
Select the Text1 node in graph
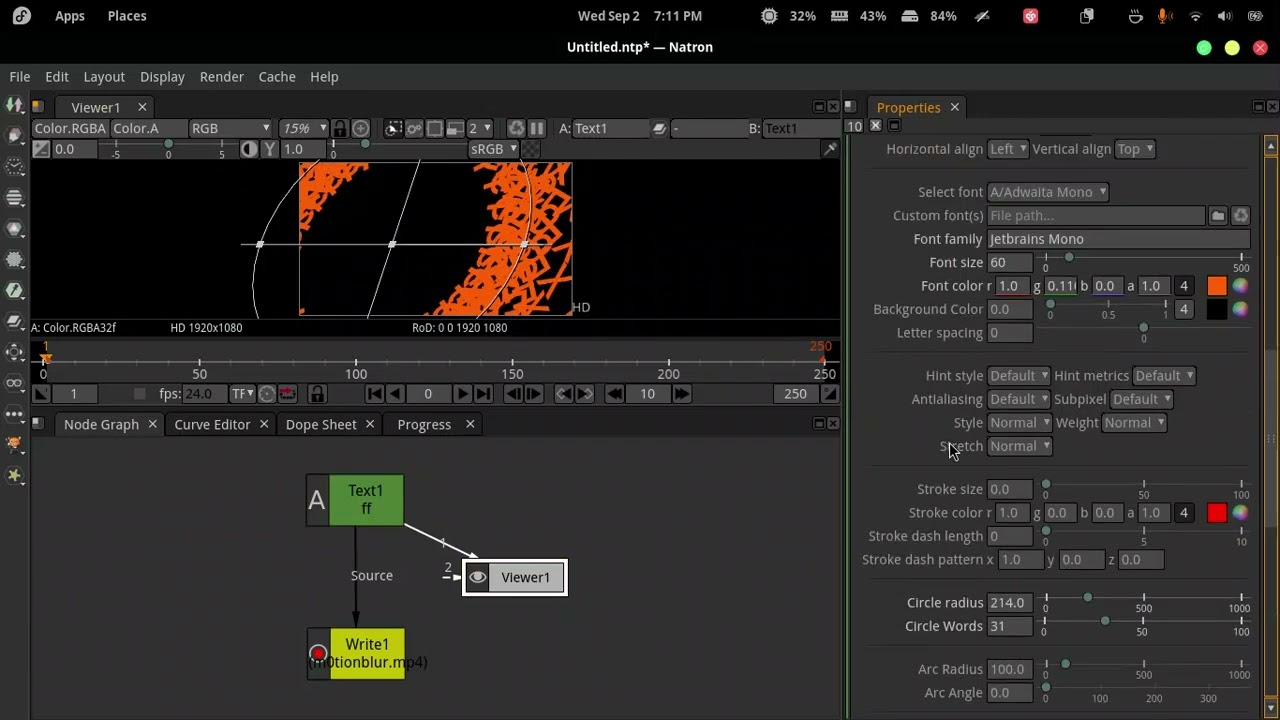tap(366, 499)
